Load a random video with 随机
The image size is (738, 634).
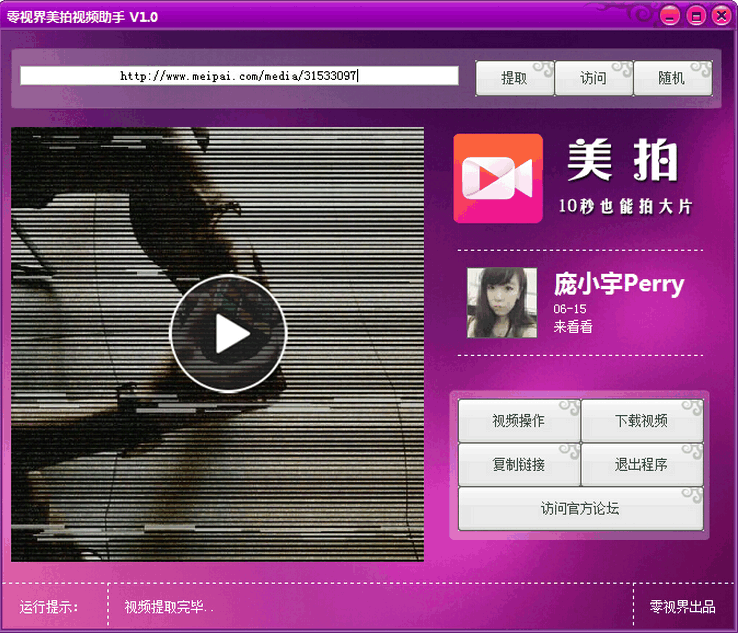click(x=673, y=78)
